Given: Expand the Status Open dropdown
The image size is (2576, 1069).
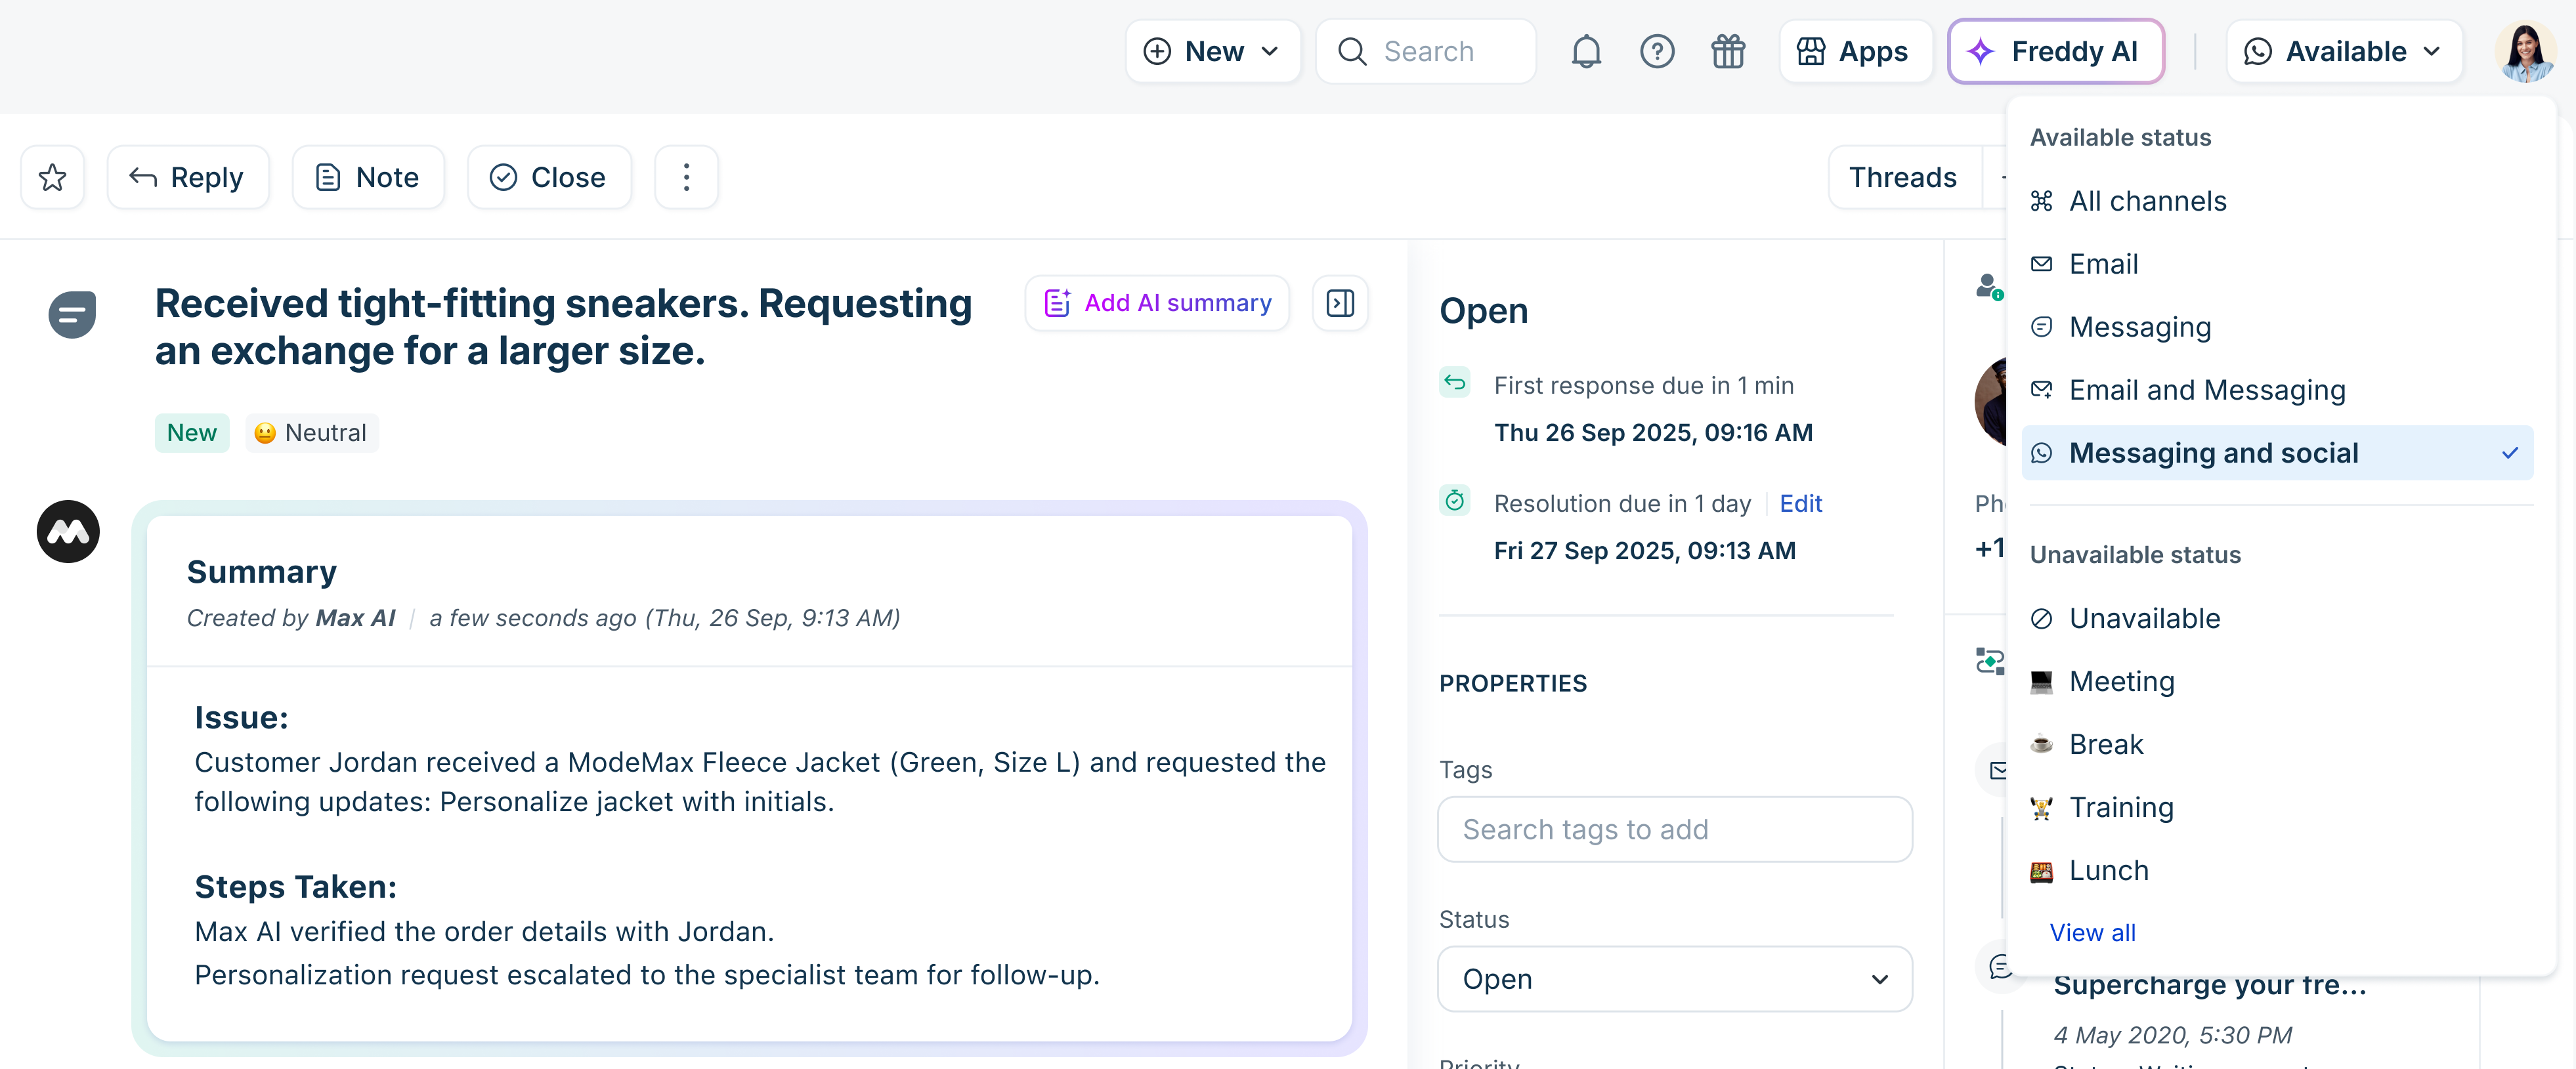Looking at the screenshot, I should click(1674, 979).
